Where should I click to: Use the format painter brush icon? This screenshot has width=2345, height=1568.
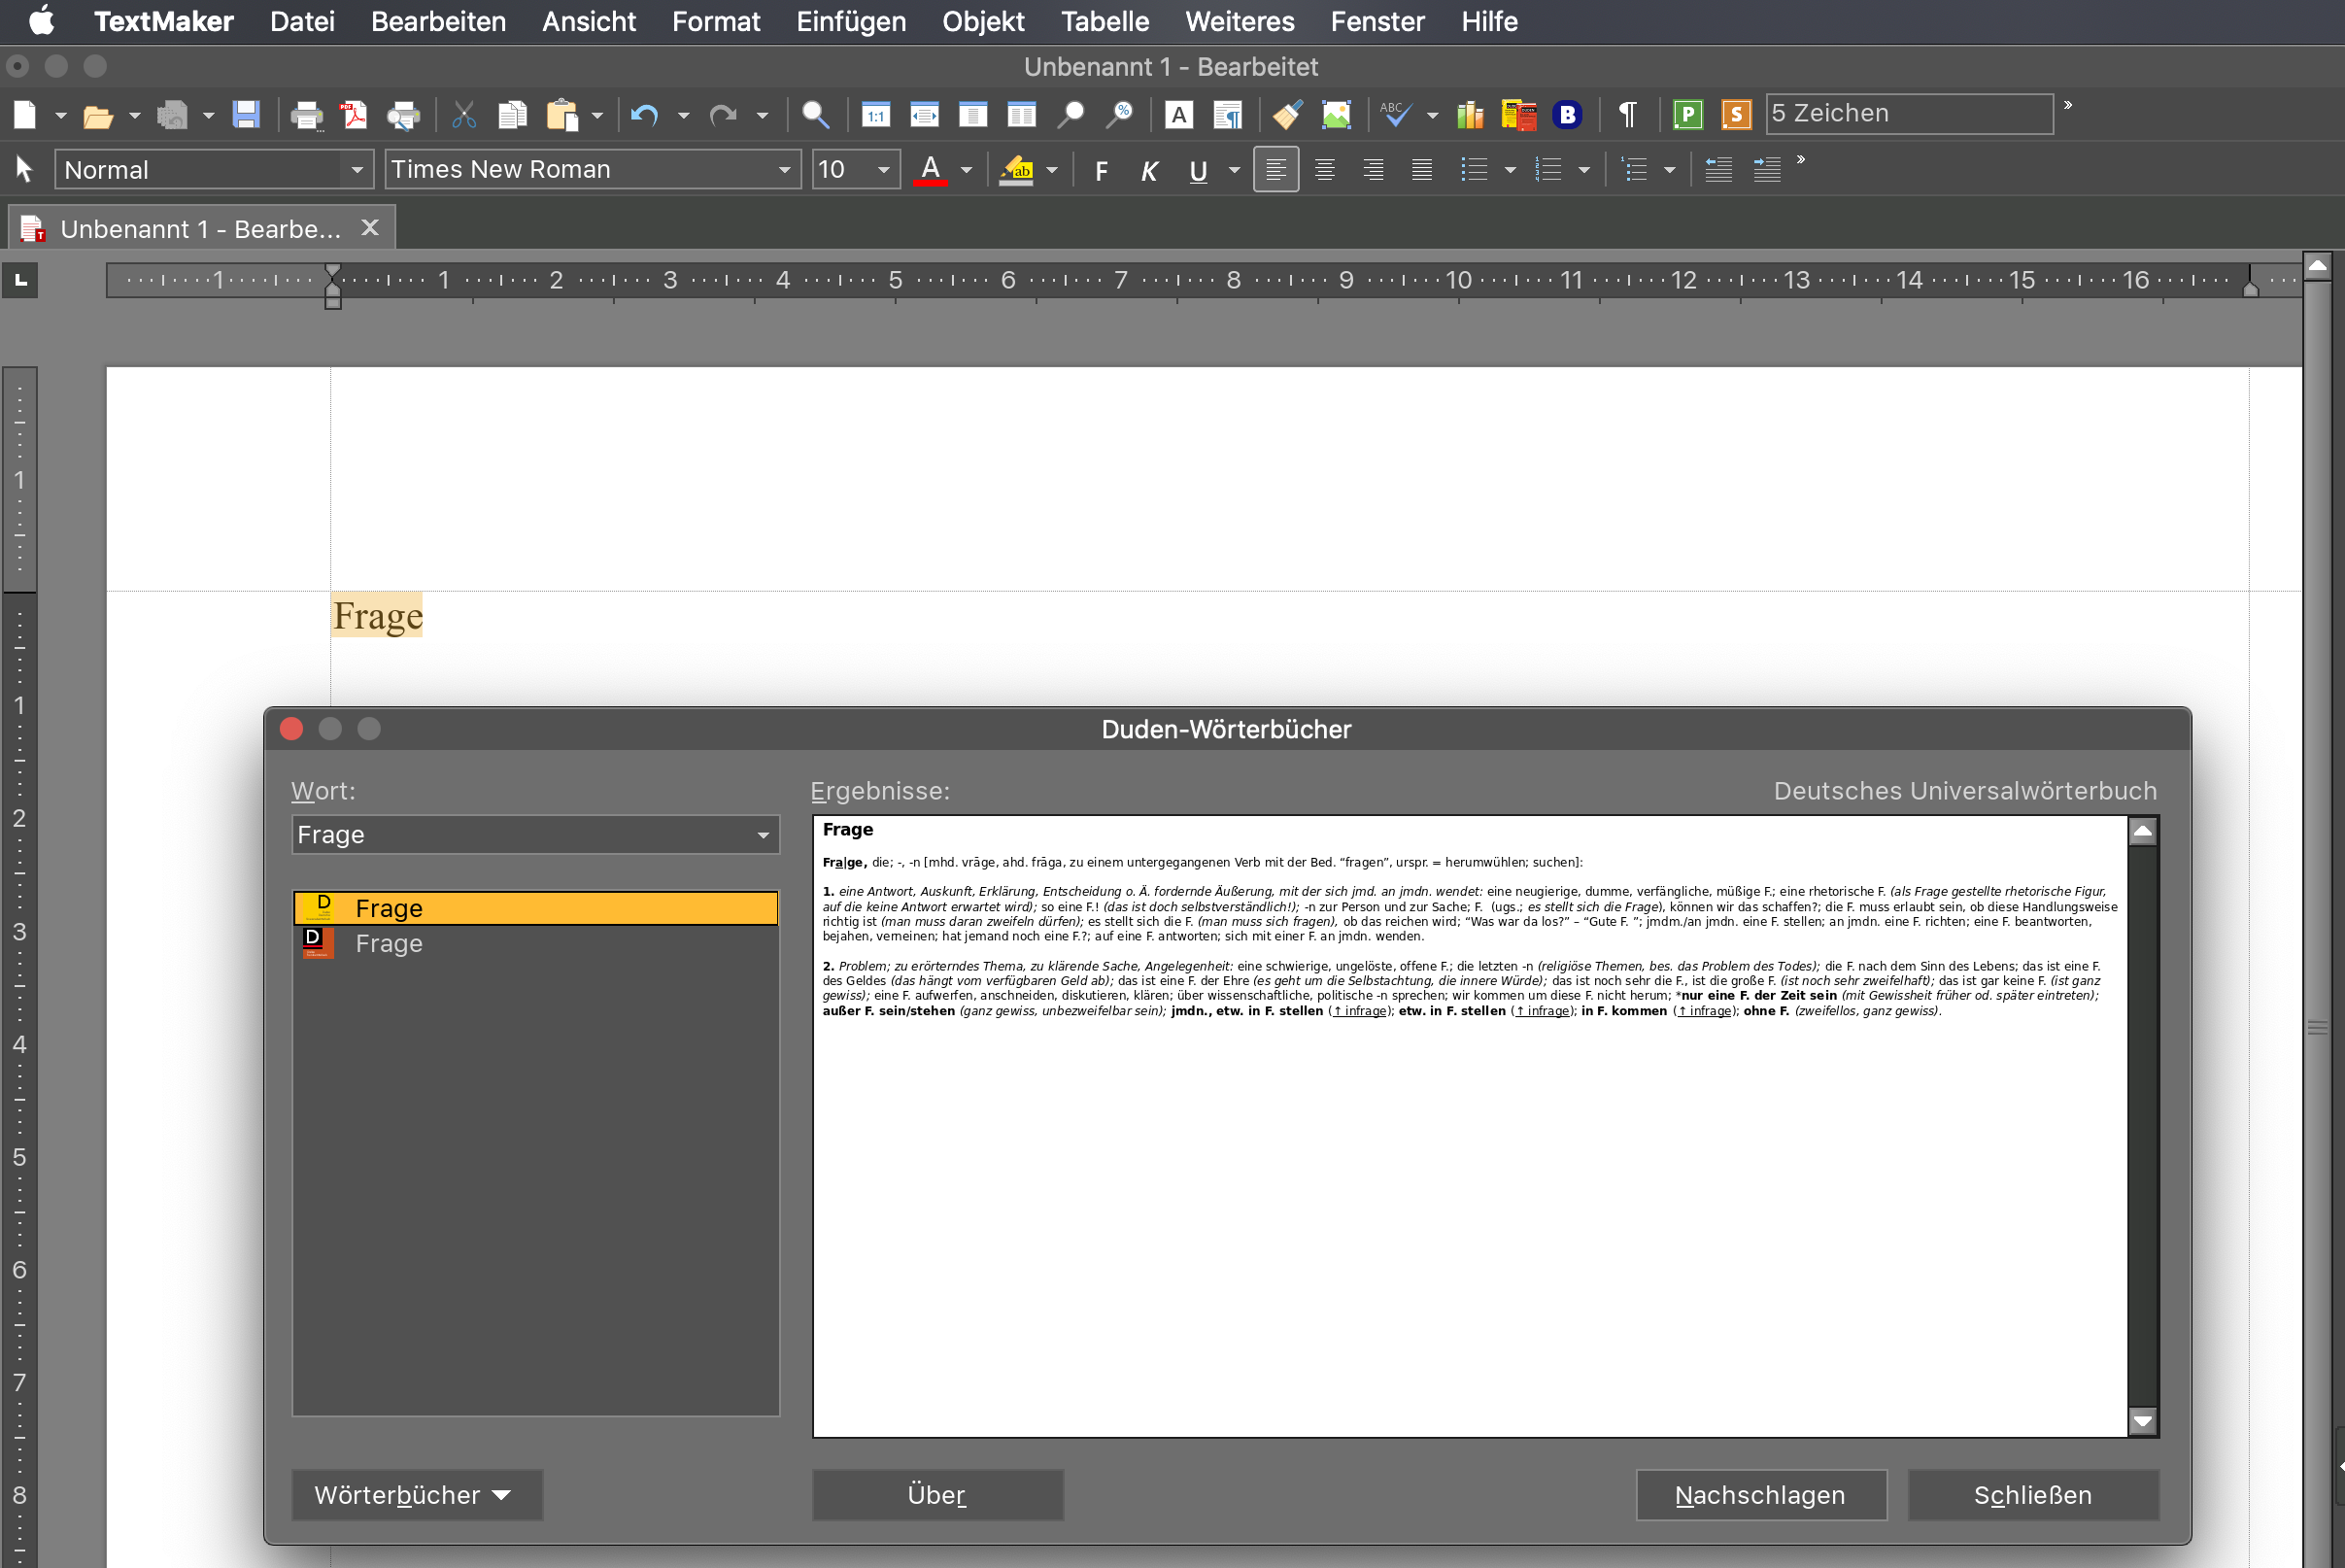point(1287,115)
